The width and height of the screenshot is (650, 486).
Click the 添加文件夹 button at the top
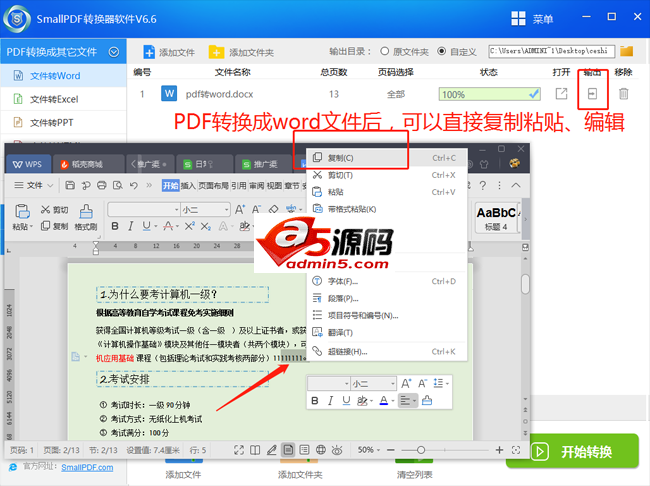(241, 52)
